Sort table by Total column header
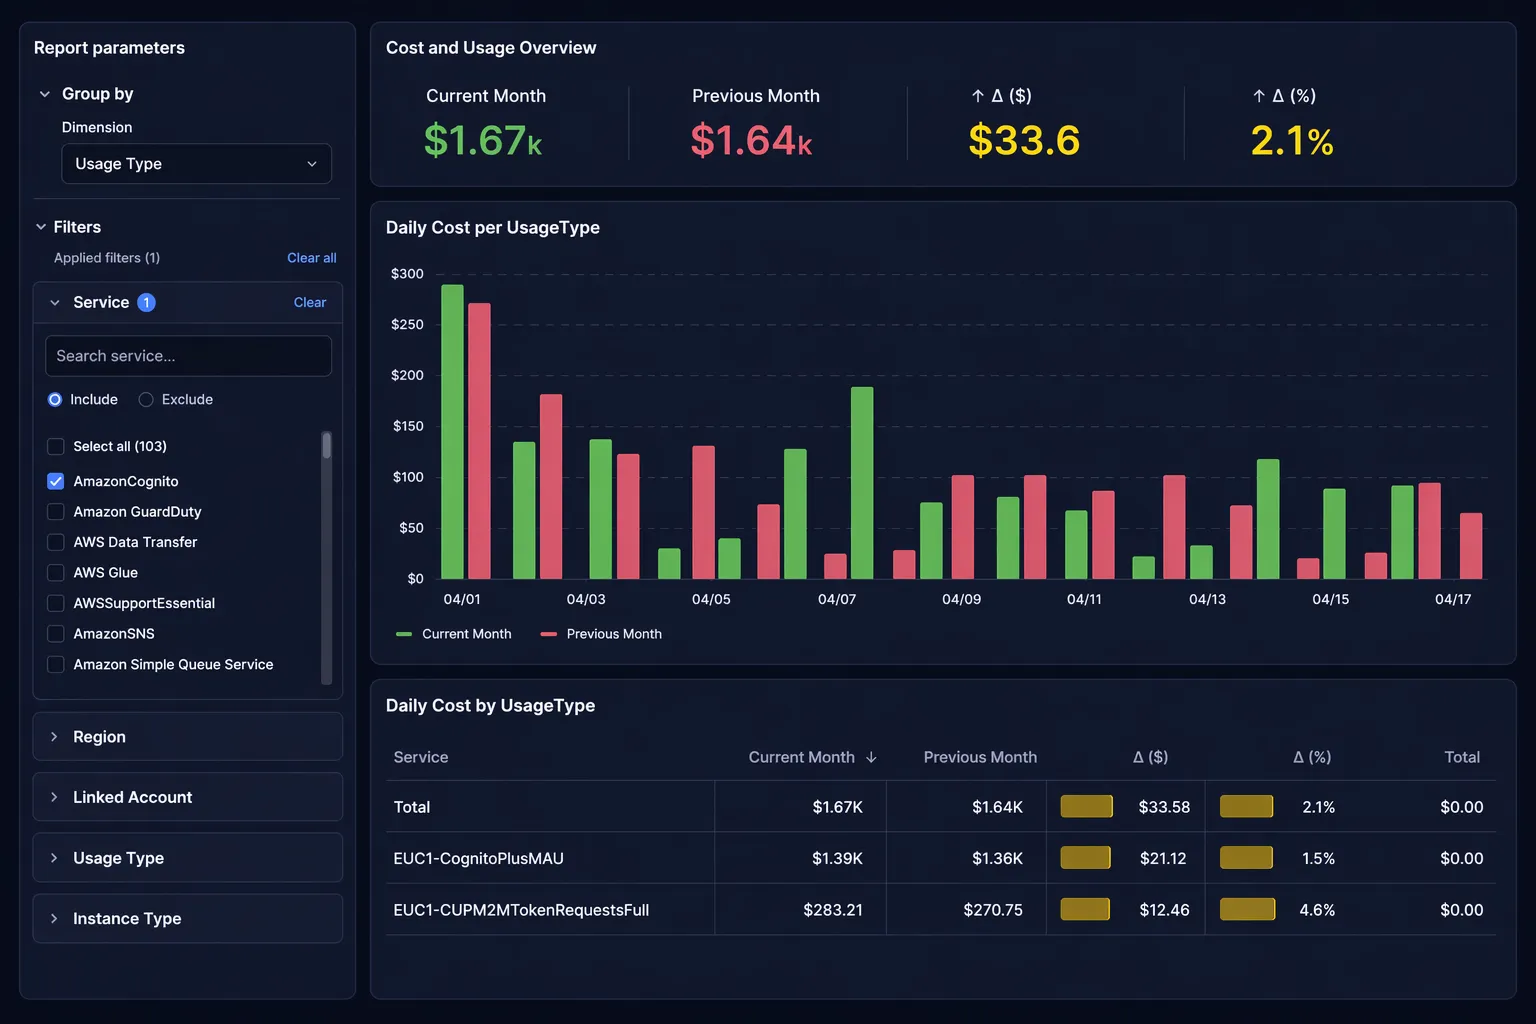Viewport: 1536px width, 1024px height. [1462, 758]
